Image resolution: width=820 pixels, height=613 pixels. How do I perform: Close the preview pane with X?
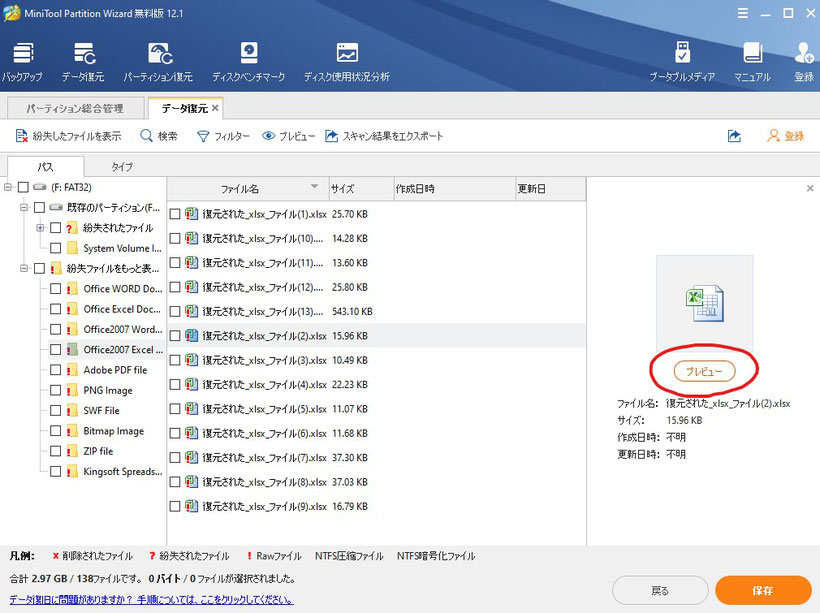810,188
